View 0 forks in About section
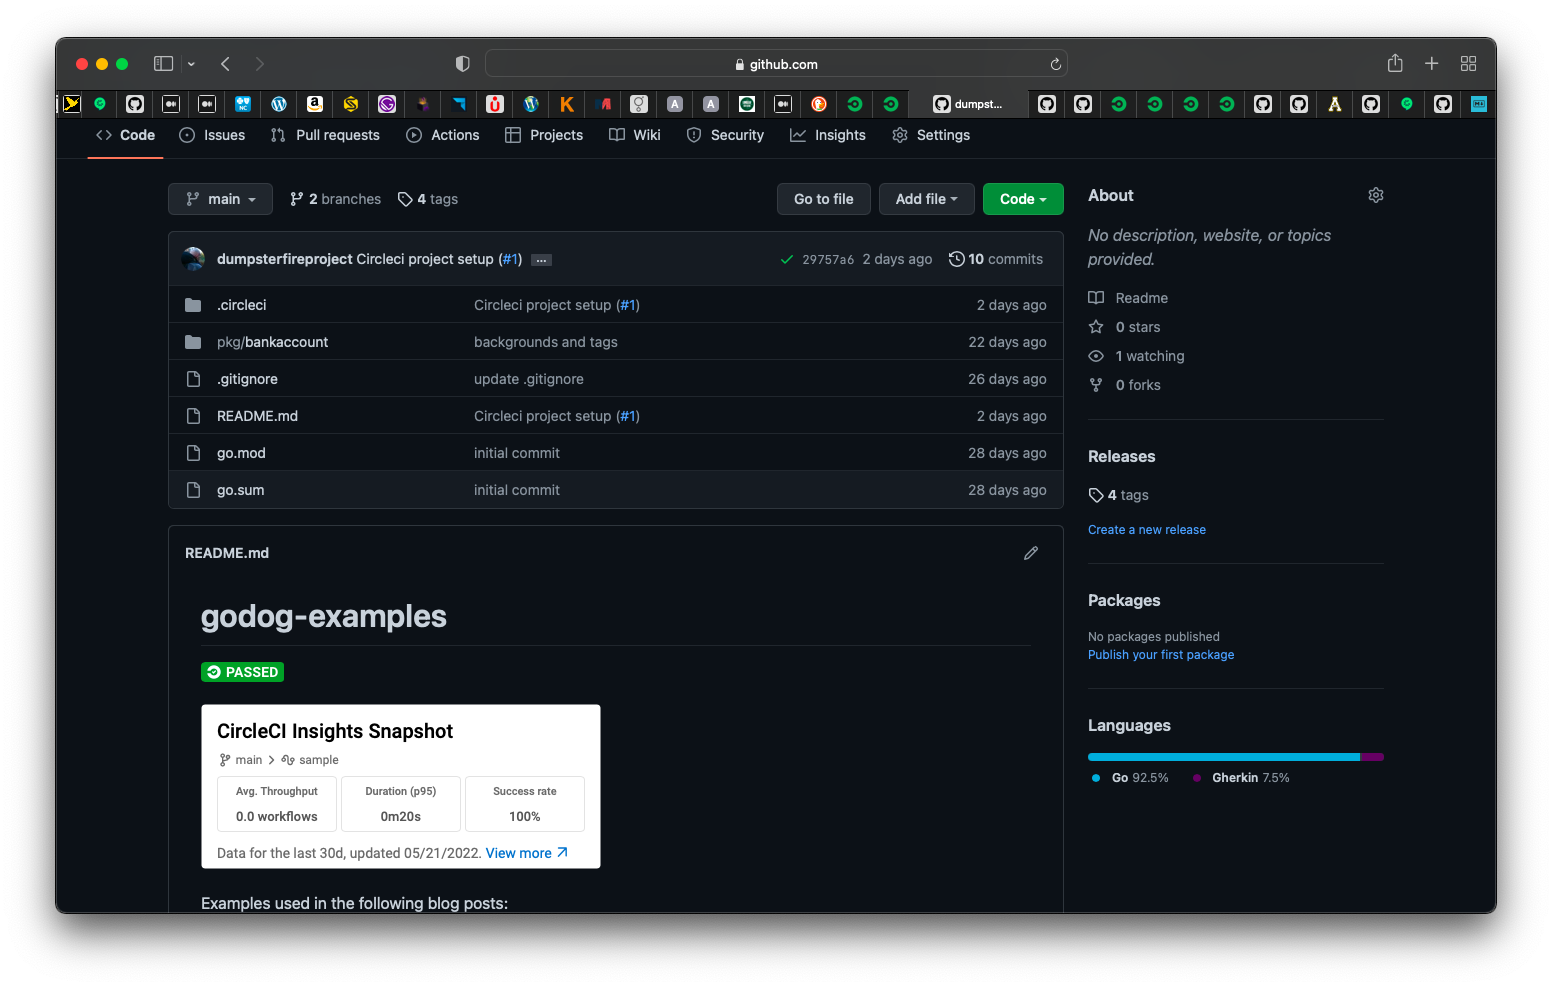 [1124, 385]
